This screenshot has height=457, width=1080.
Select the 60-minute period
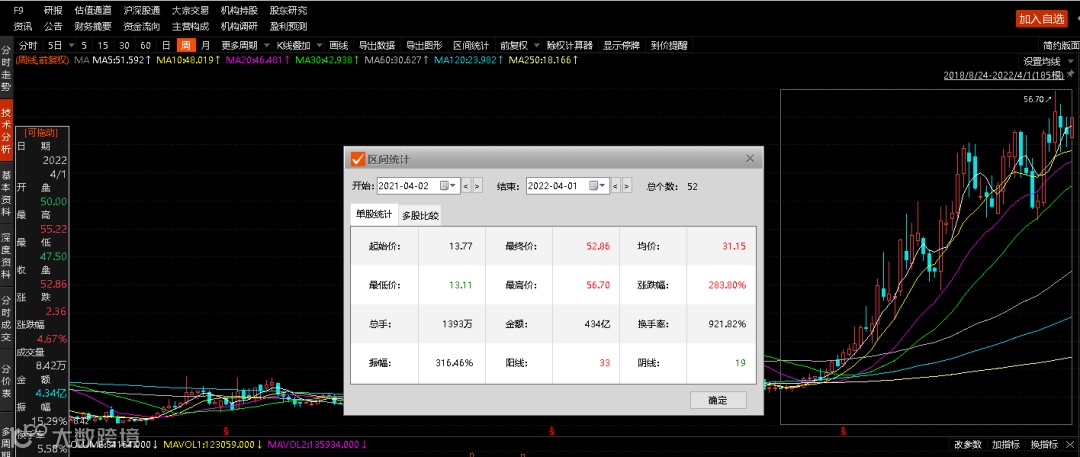point(145,45)
